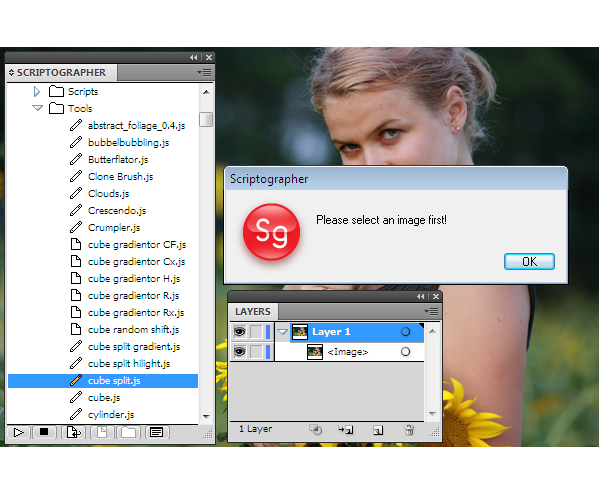This screenshot has height=479, width=600.
Task: Click OK in the Scriptographer dialog
Action: pyautogui.click(x=529, y=262)
